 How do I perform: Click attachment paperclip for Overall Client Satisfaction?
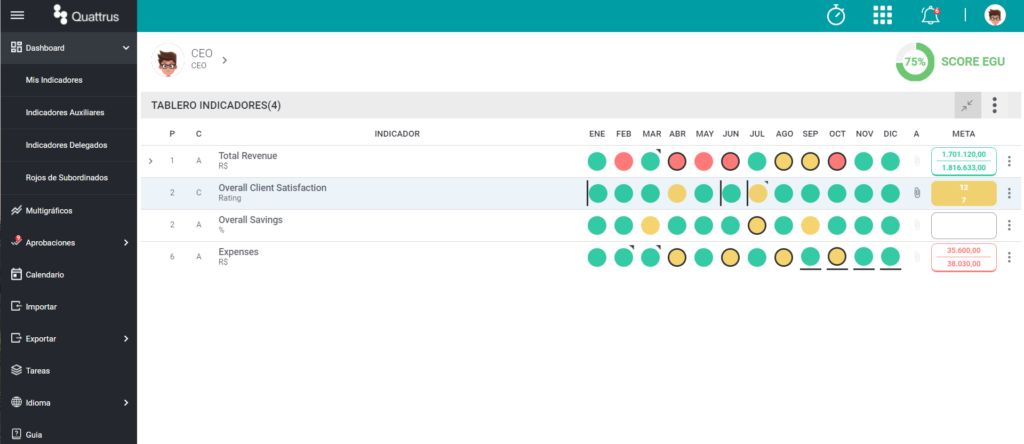tap(916, 193)
